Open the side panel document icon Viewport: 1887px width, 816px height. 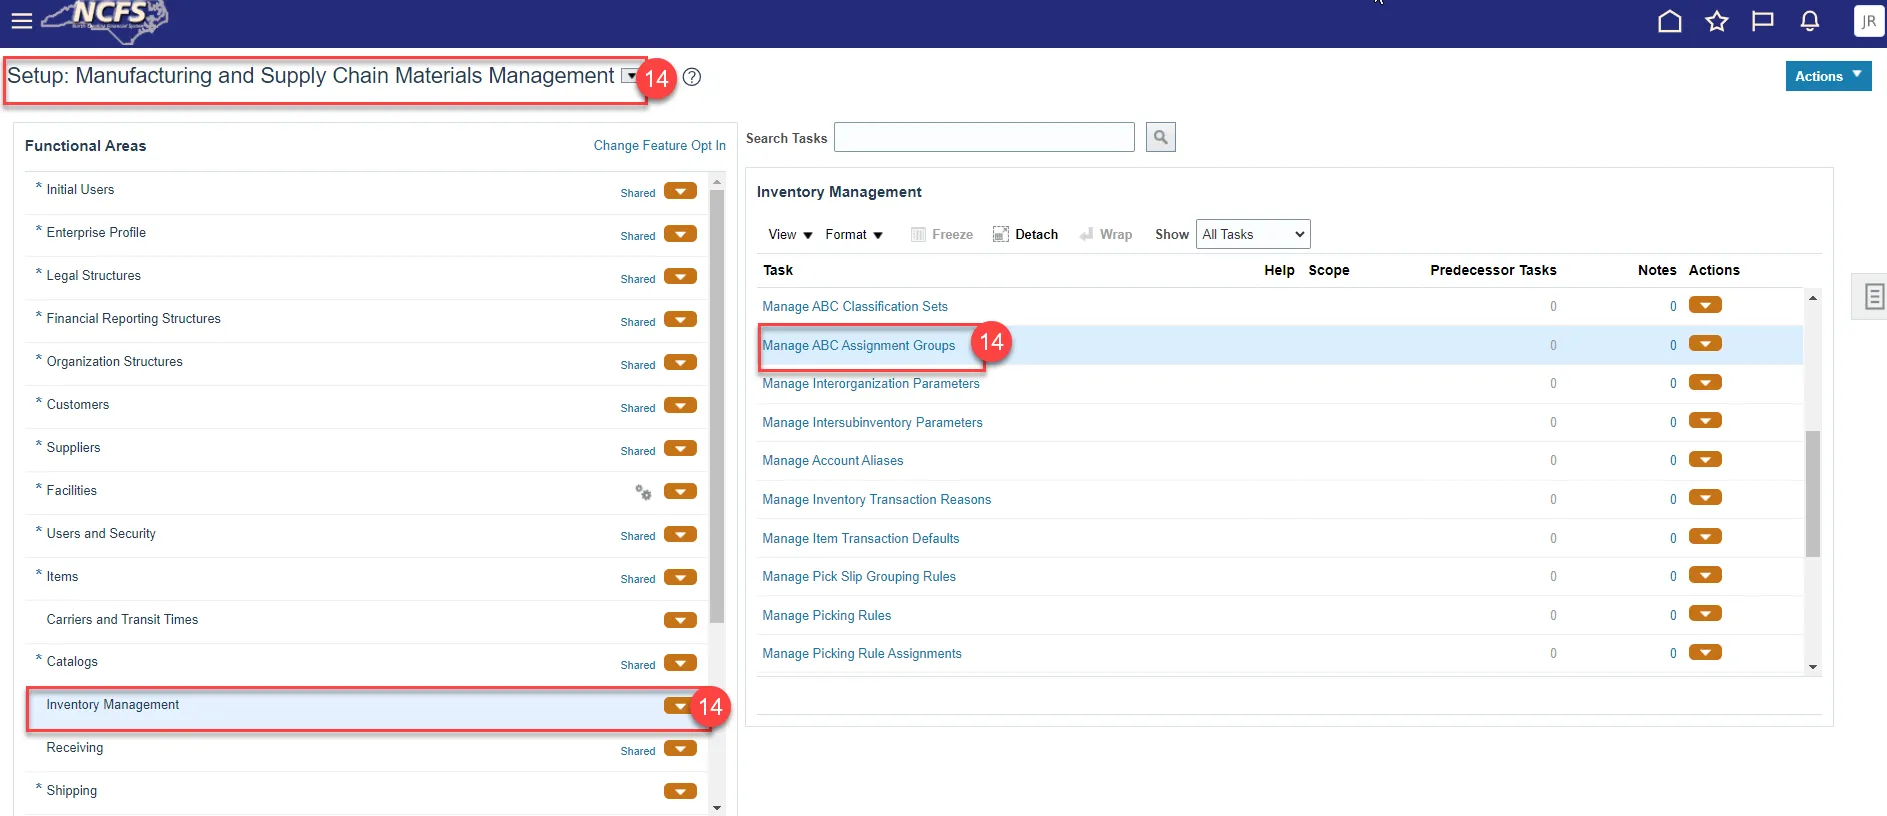pos(1873,296)
